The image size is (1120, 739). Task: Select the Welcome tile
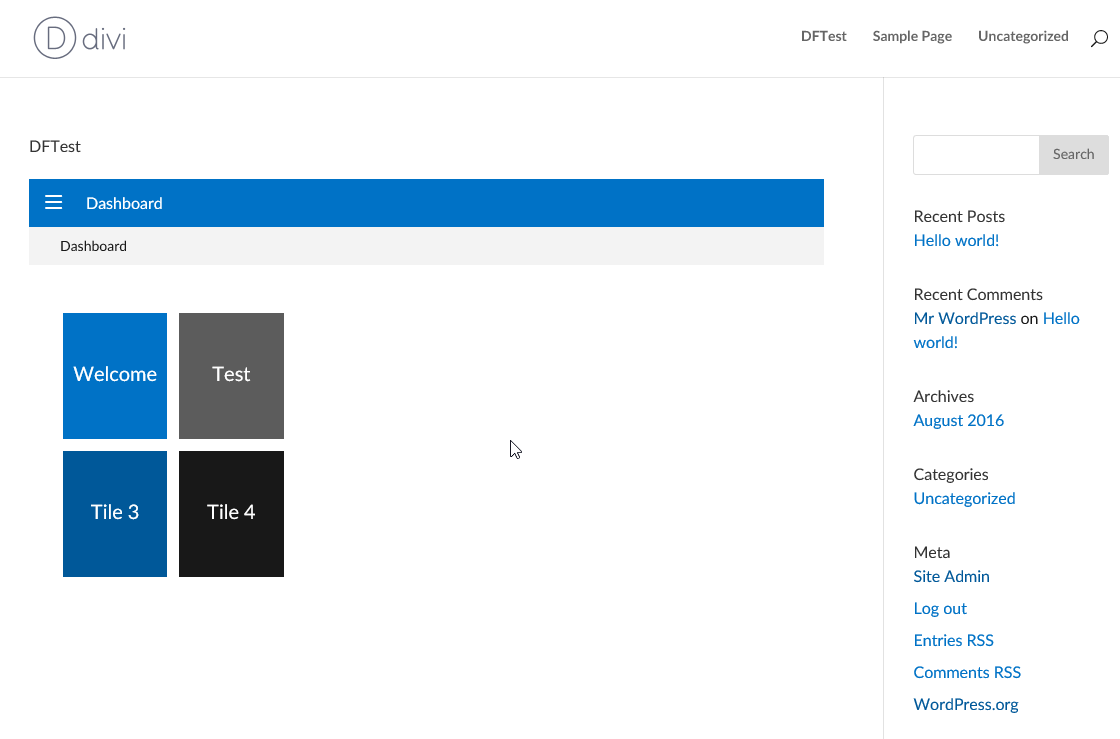[x=114, y=375]
